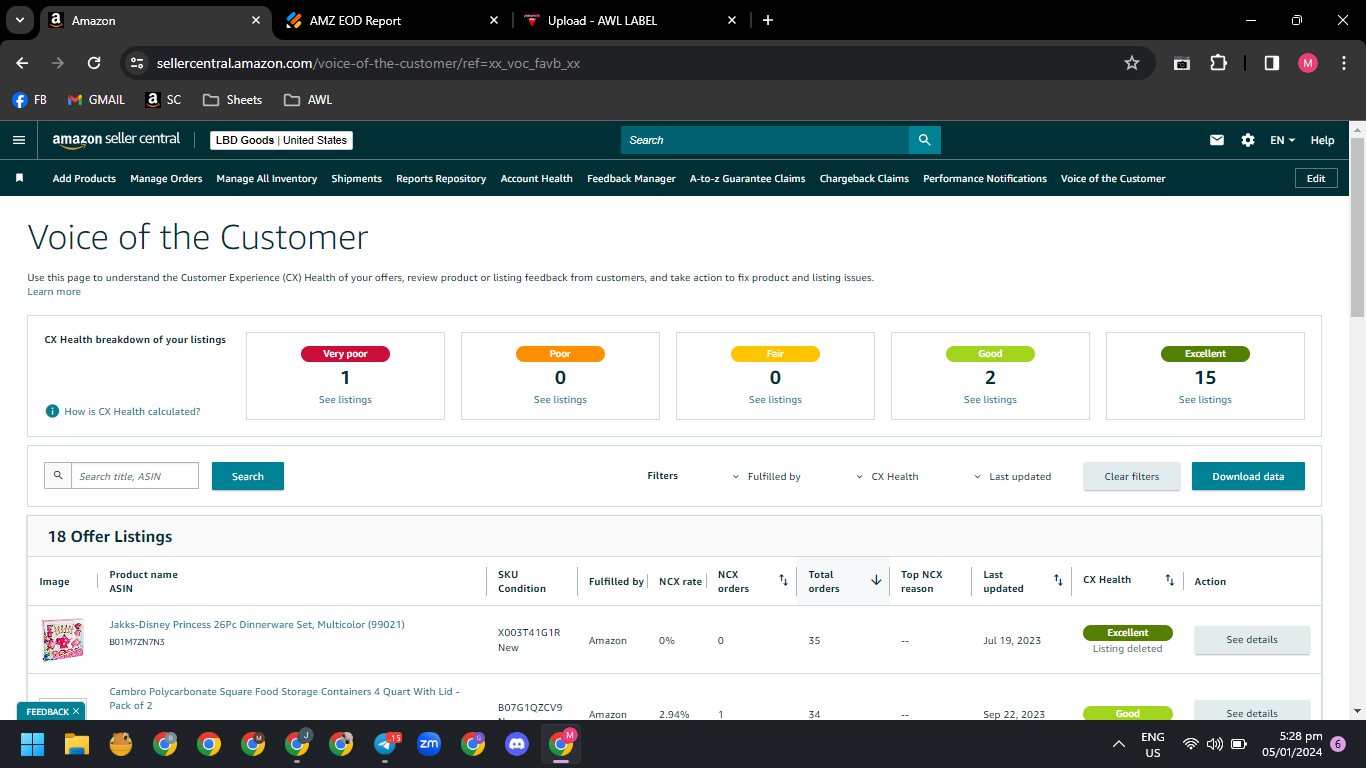Open the Jakks-Disney Princess 26Pc Dinnerware Set link

[x=257, y=625]
